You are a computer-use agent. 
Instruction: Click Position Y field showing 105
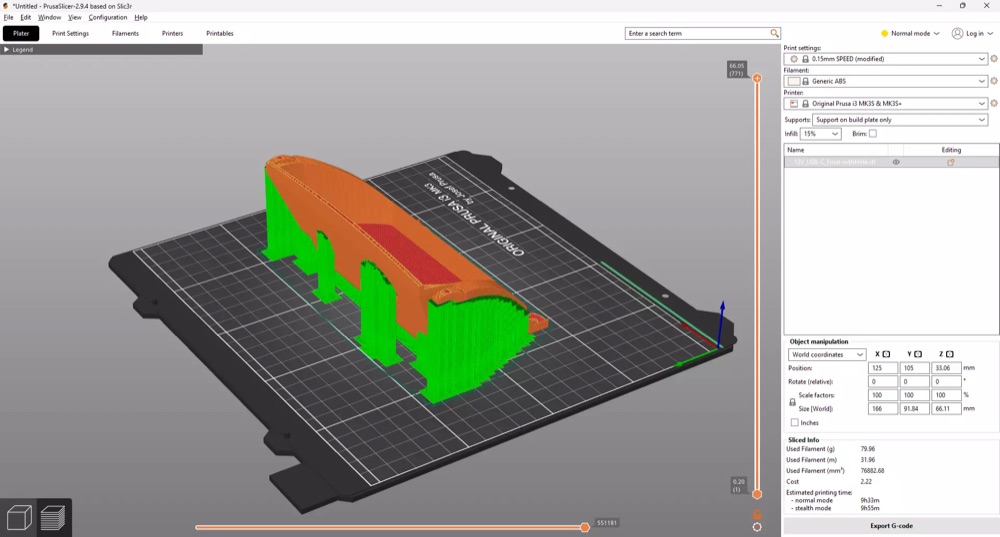pos(914,368)
